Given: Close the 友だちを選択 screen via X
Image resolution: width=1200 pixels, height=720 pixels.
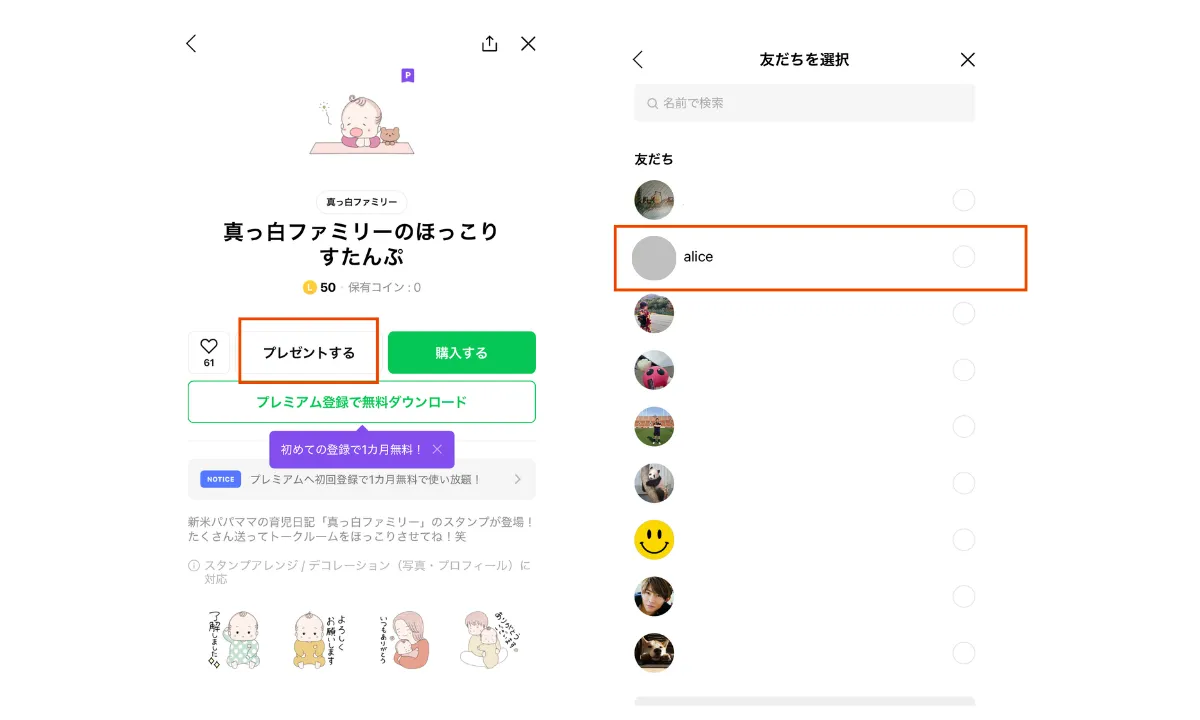Looking at the screenshot, I should 966,59.
